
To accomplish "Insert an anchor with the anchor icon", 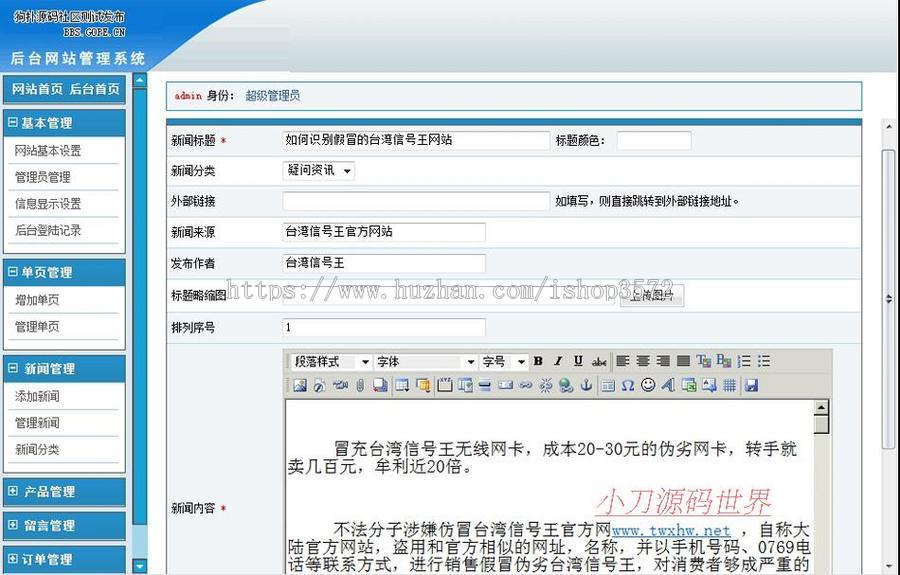I will click(586, 385).
